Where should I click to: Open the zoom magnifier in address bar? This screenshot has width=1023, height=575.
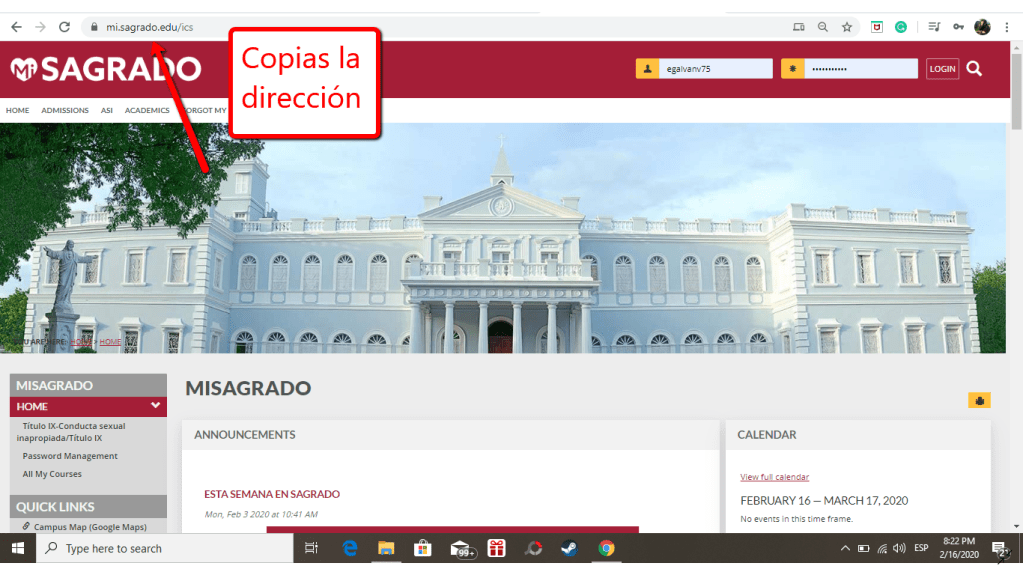pos(823,27)
